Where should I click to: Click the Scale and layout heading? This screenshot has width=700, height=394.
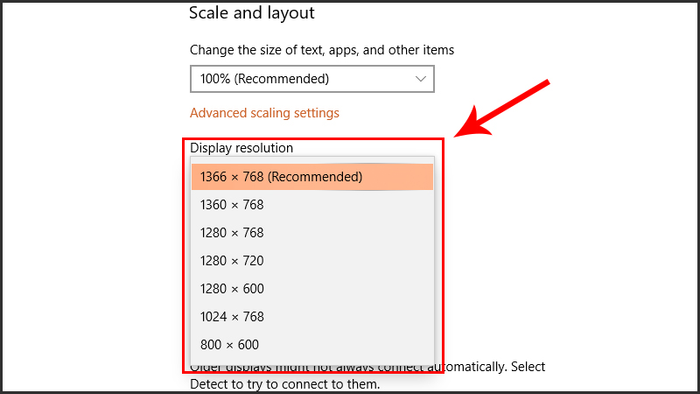pos(252,13)
